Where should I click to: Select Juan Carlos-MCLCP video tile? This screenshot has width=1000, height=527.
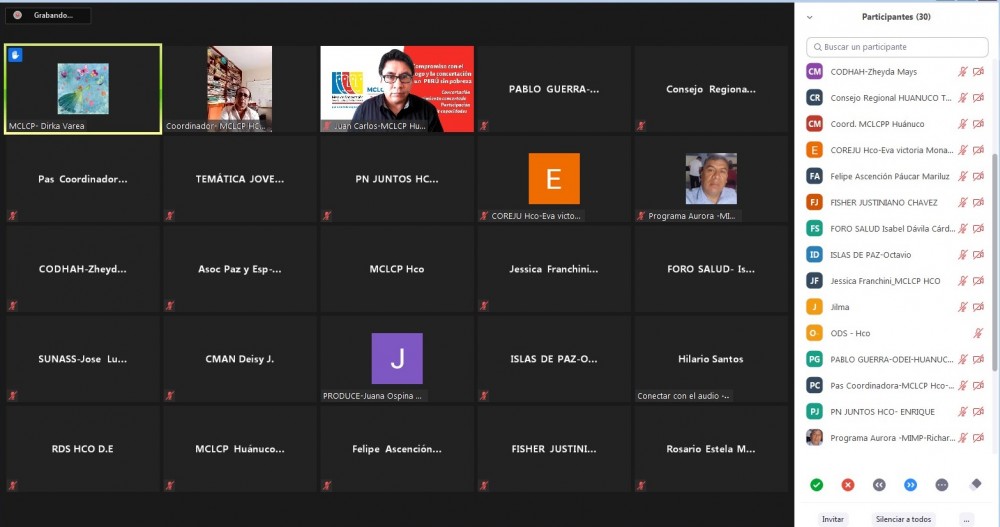pyautogui.click(x=397, y=89)
